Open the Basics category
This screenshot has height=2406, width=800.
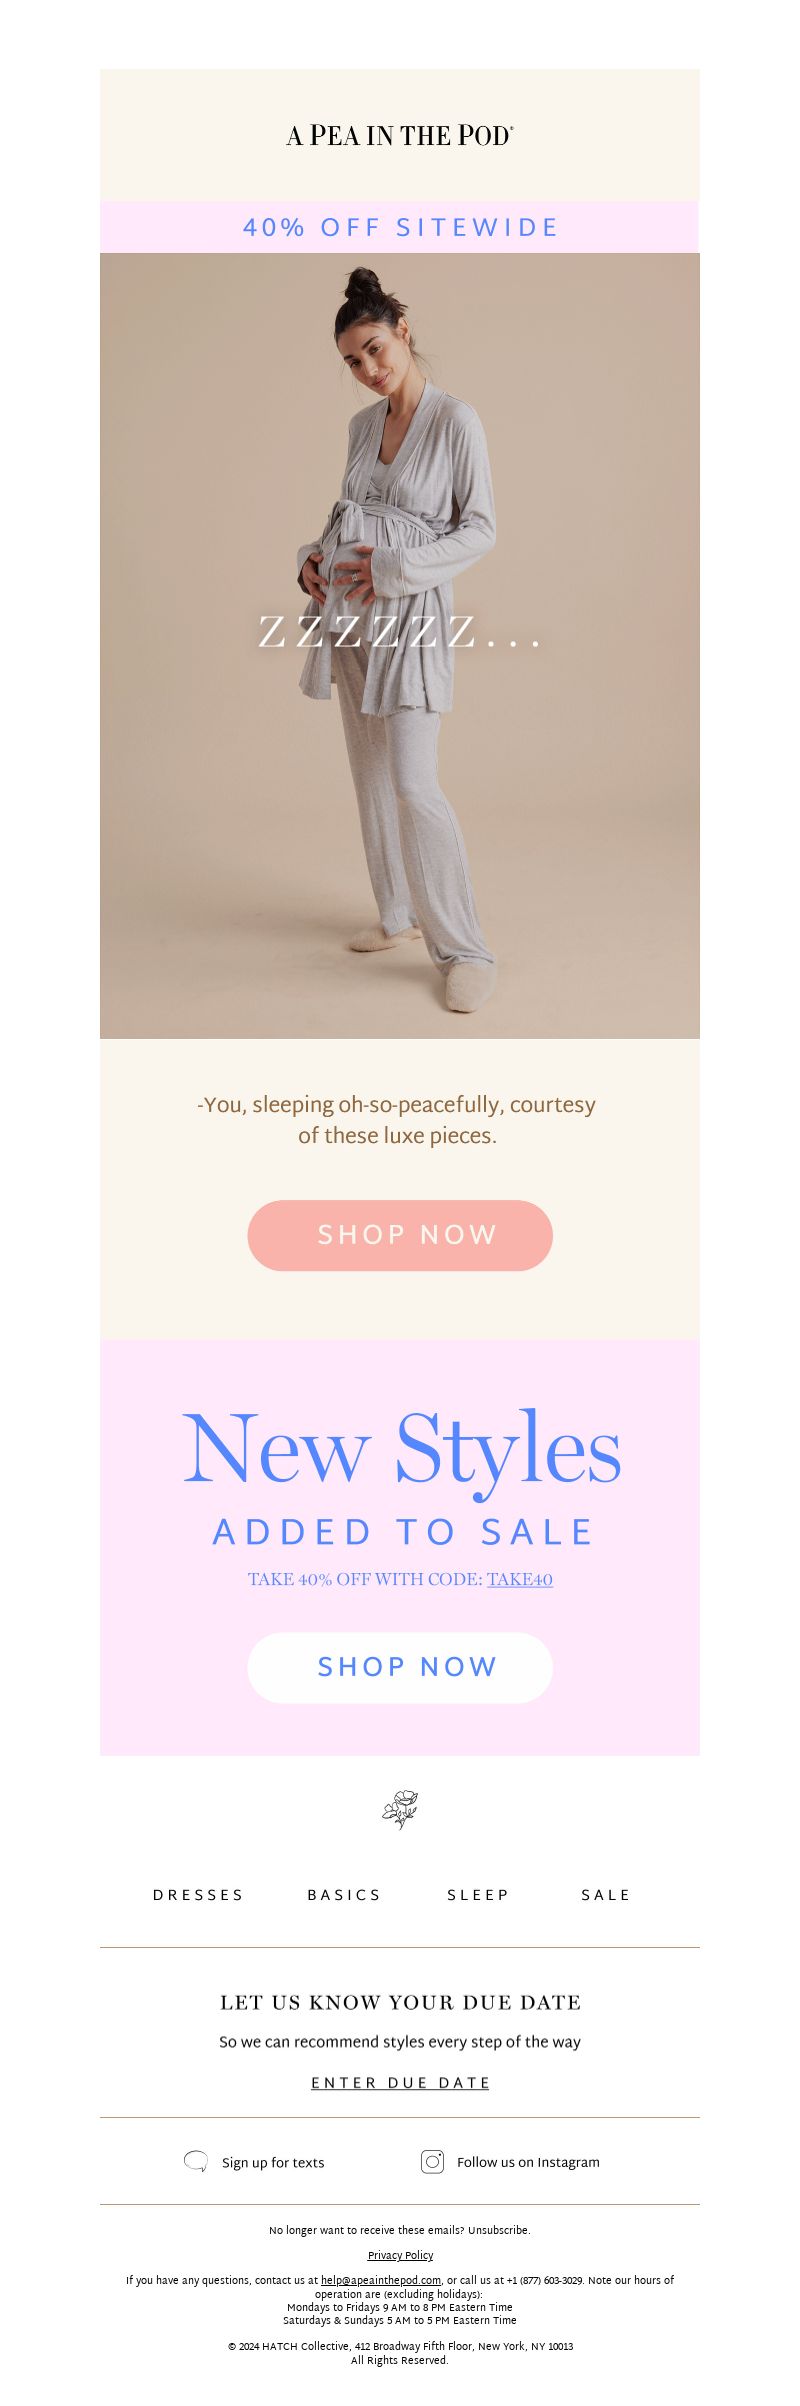(x=344, y=1895)
